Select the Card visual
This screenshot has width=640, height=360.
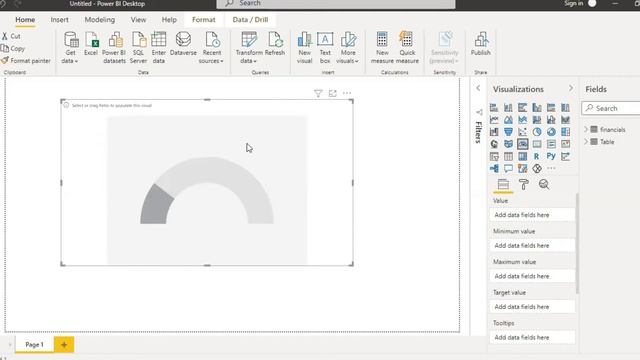[537, 144]
